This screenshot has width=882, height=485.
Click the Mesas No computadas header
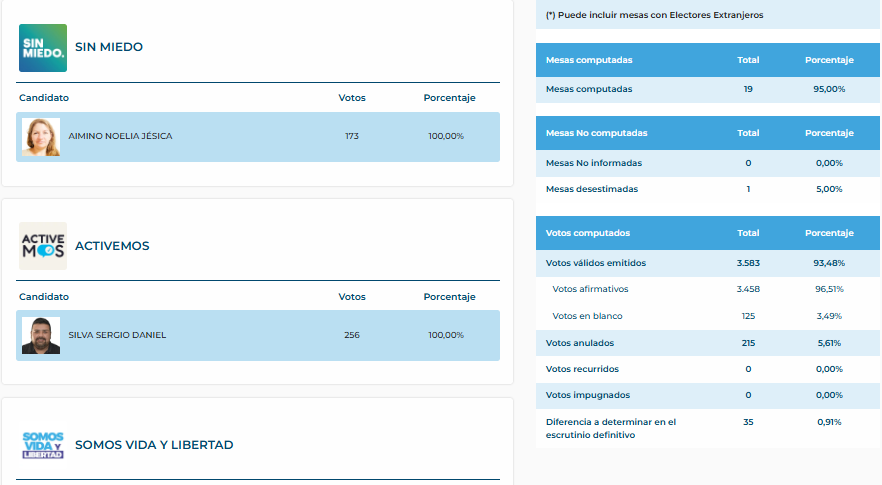click(x=708, y=133)
